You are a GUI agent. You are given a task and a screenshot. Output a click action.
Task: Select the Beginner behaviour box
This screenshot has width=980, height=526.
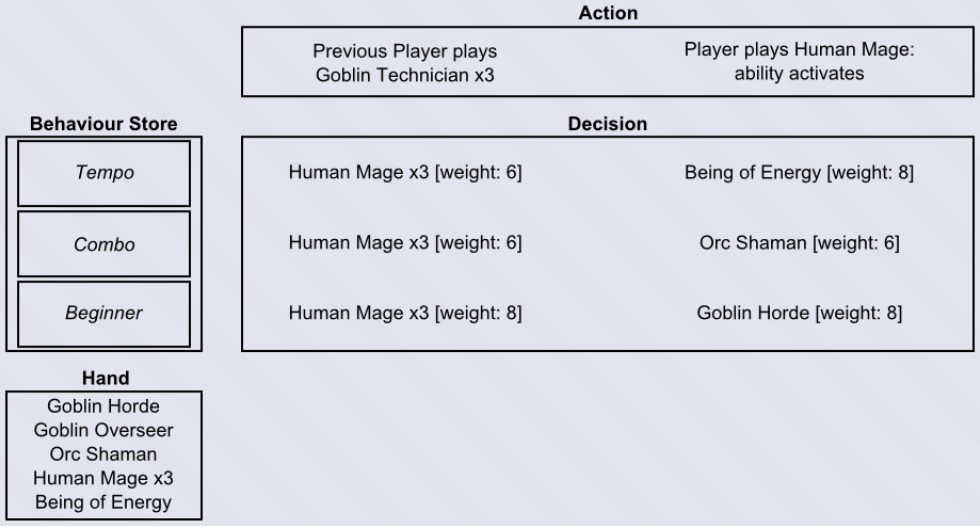(104, 314)
